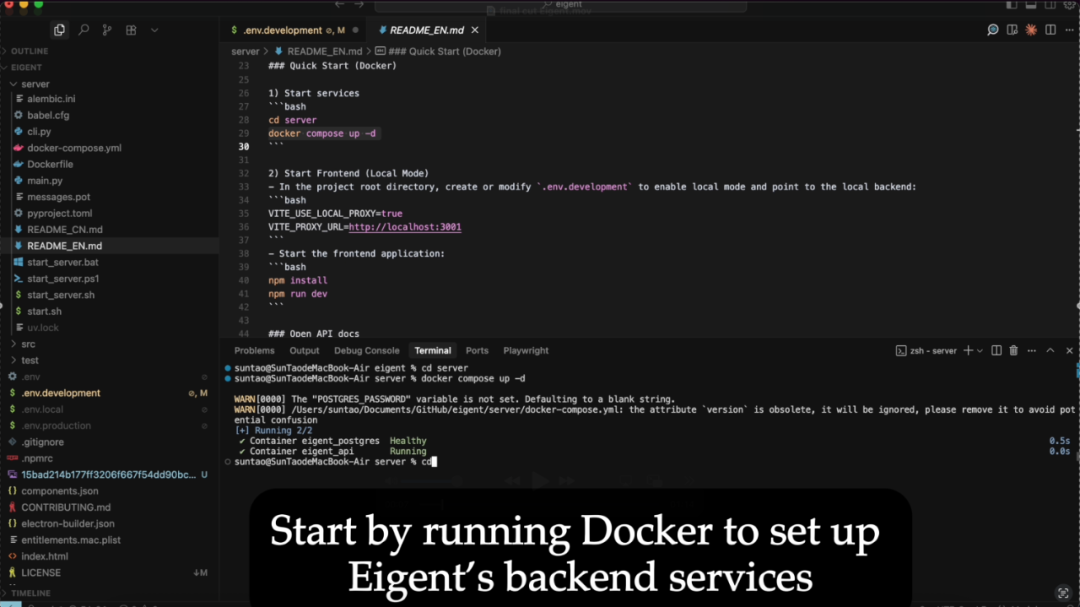
Task: Click the orange extension icon in editor toolbar
Action: [x=1031, y=30]
